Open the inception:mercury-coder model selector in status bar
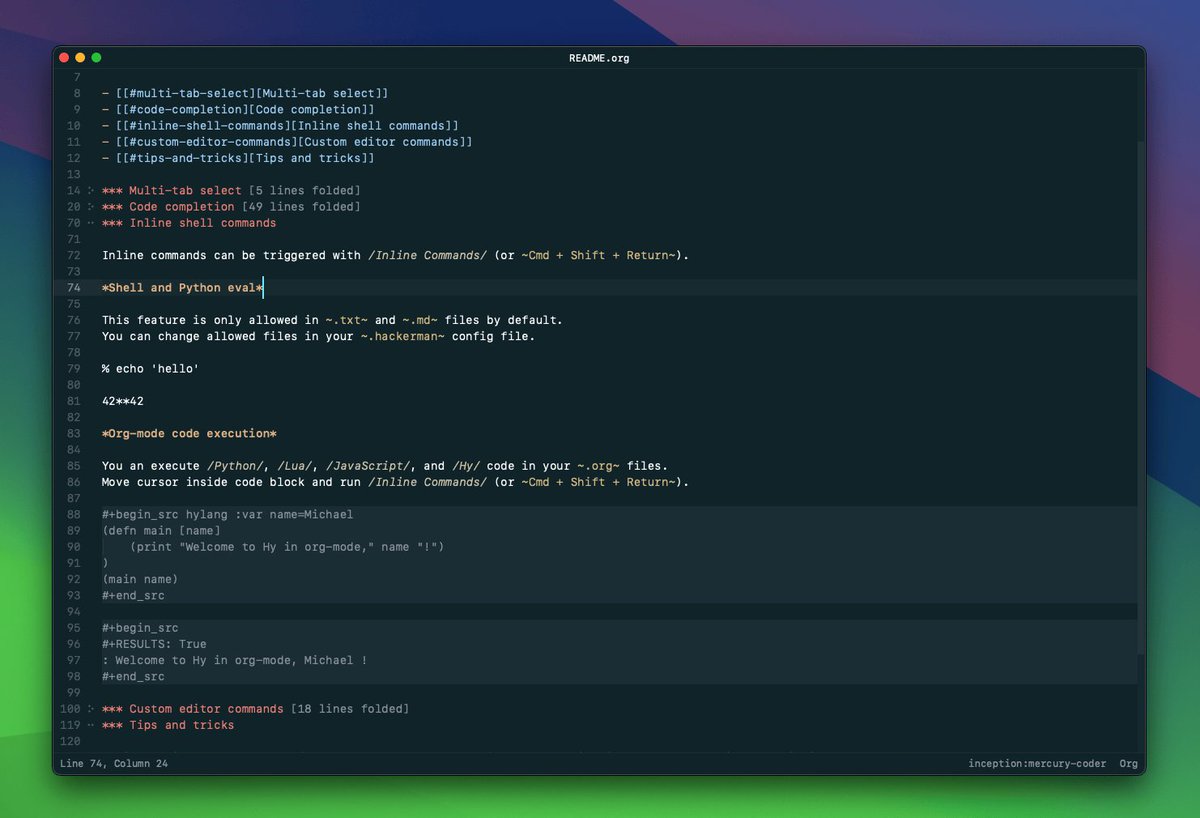This screenshot has height=818, width=1200. pos(1037,764)
